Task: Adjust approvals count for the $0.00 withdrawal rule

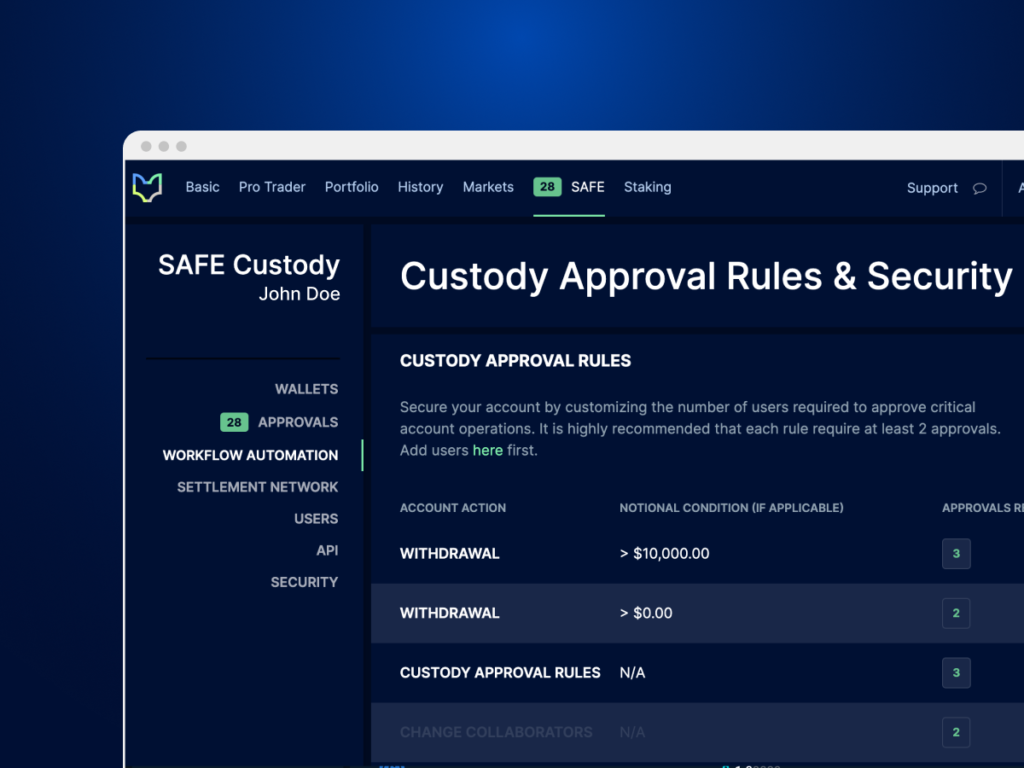Action: pos(956,613)
